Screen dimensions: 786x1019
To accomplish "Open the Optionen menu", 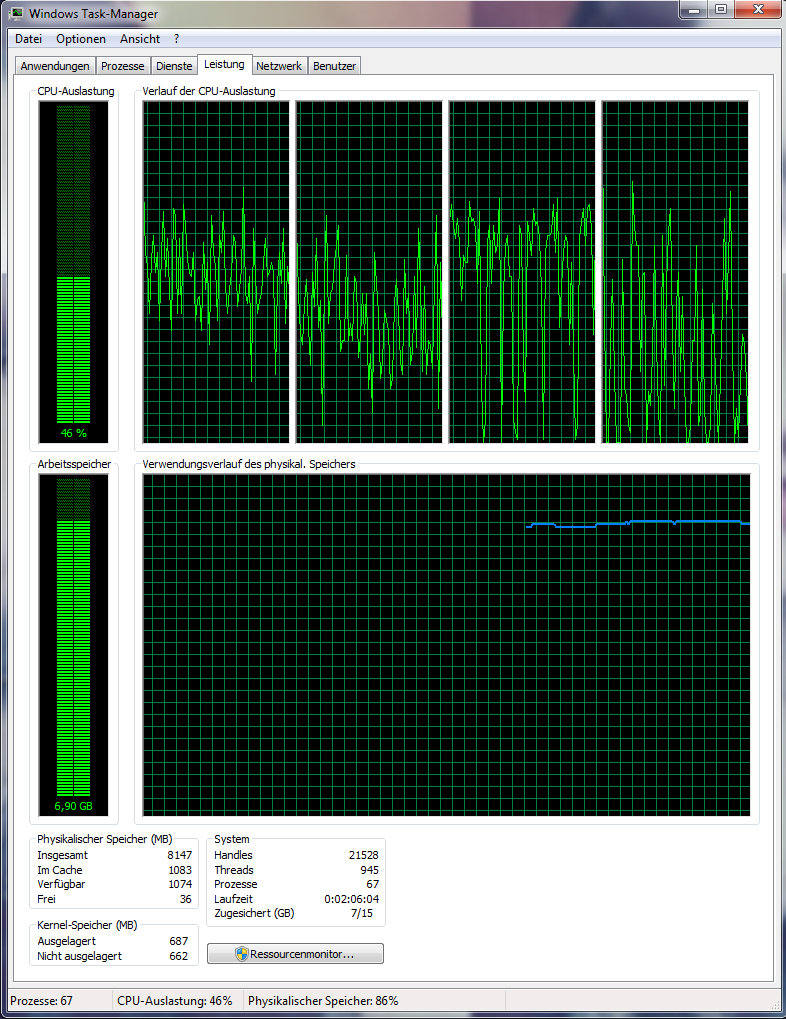I will pos(81,39).
